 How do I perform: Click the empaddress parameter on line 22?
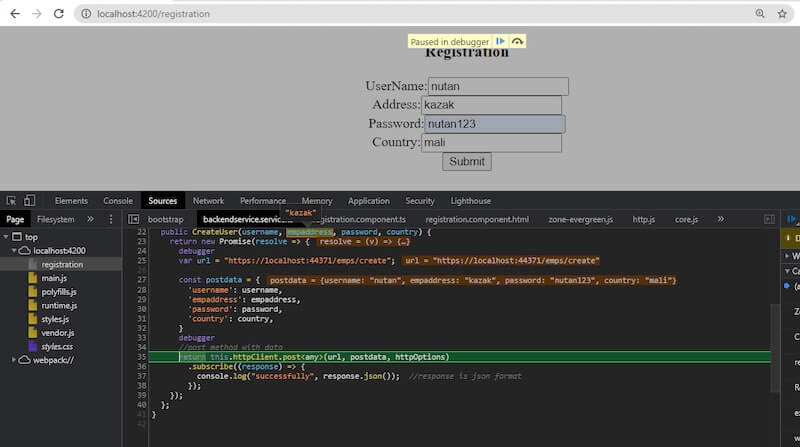309,232
